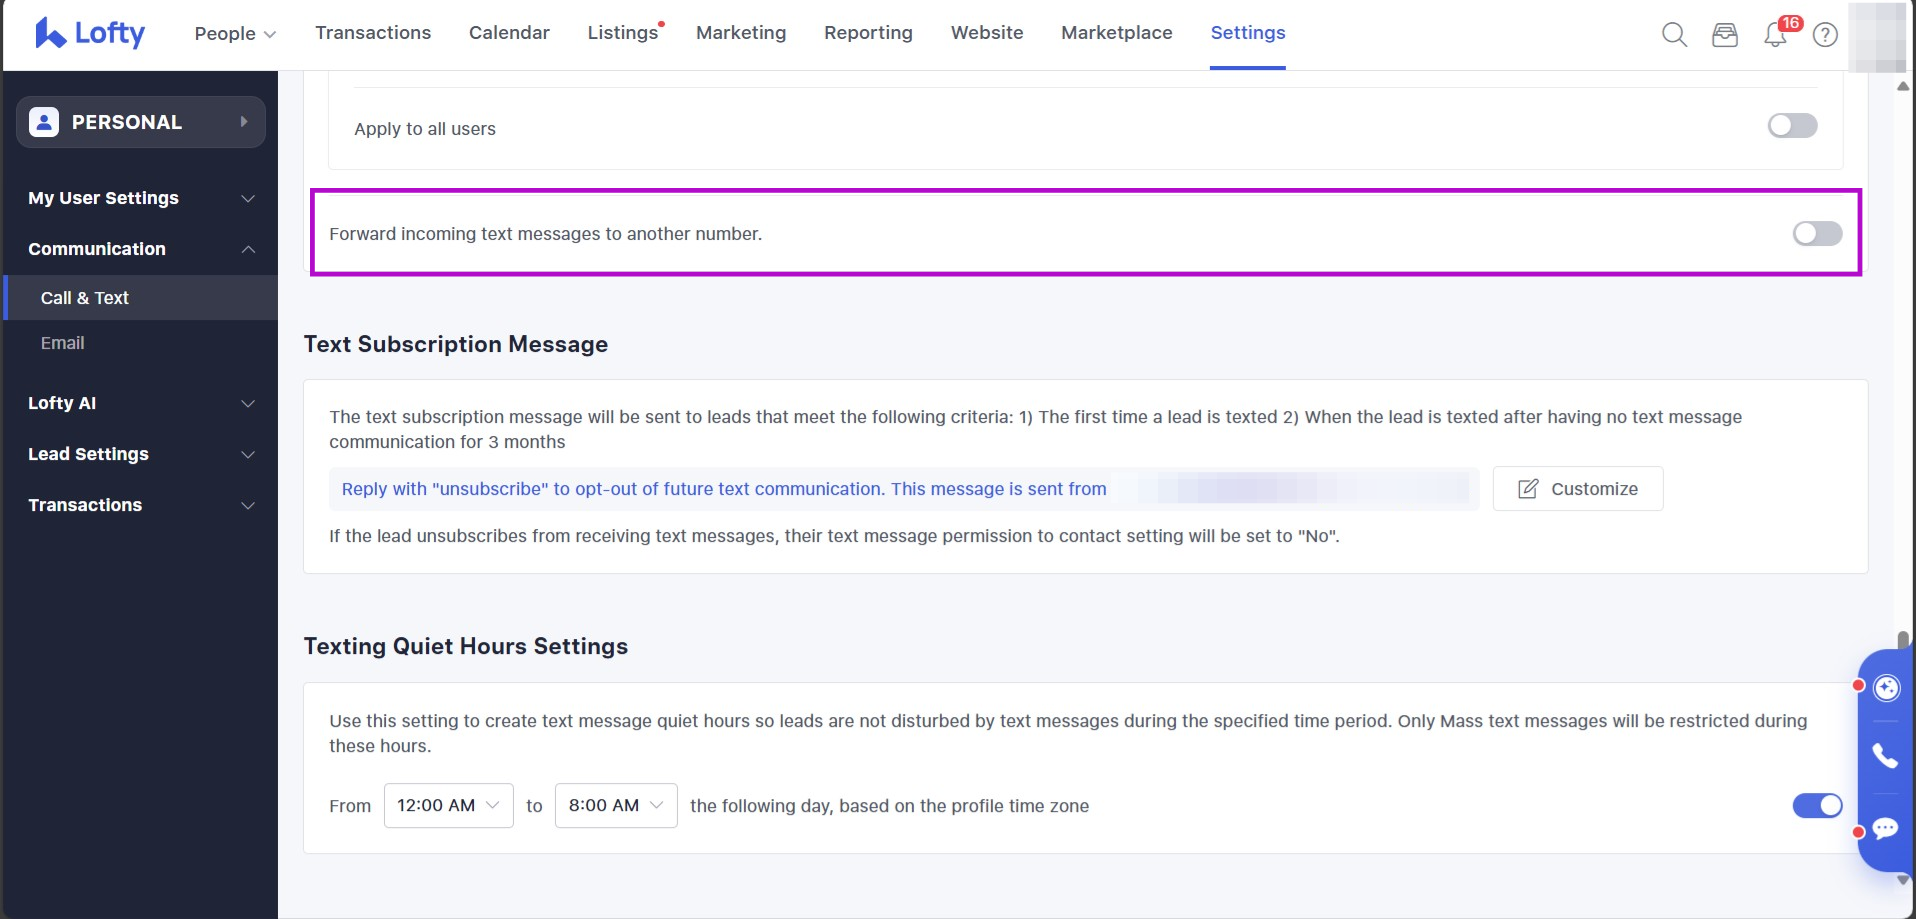The height and width of the screenshot is (919, 1916).
Task: Turn on forwarding incoming text messages
Action: (1817, 234)
